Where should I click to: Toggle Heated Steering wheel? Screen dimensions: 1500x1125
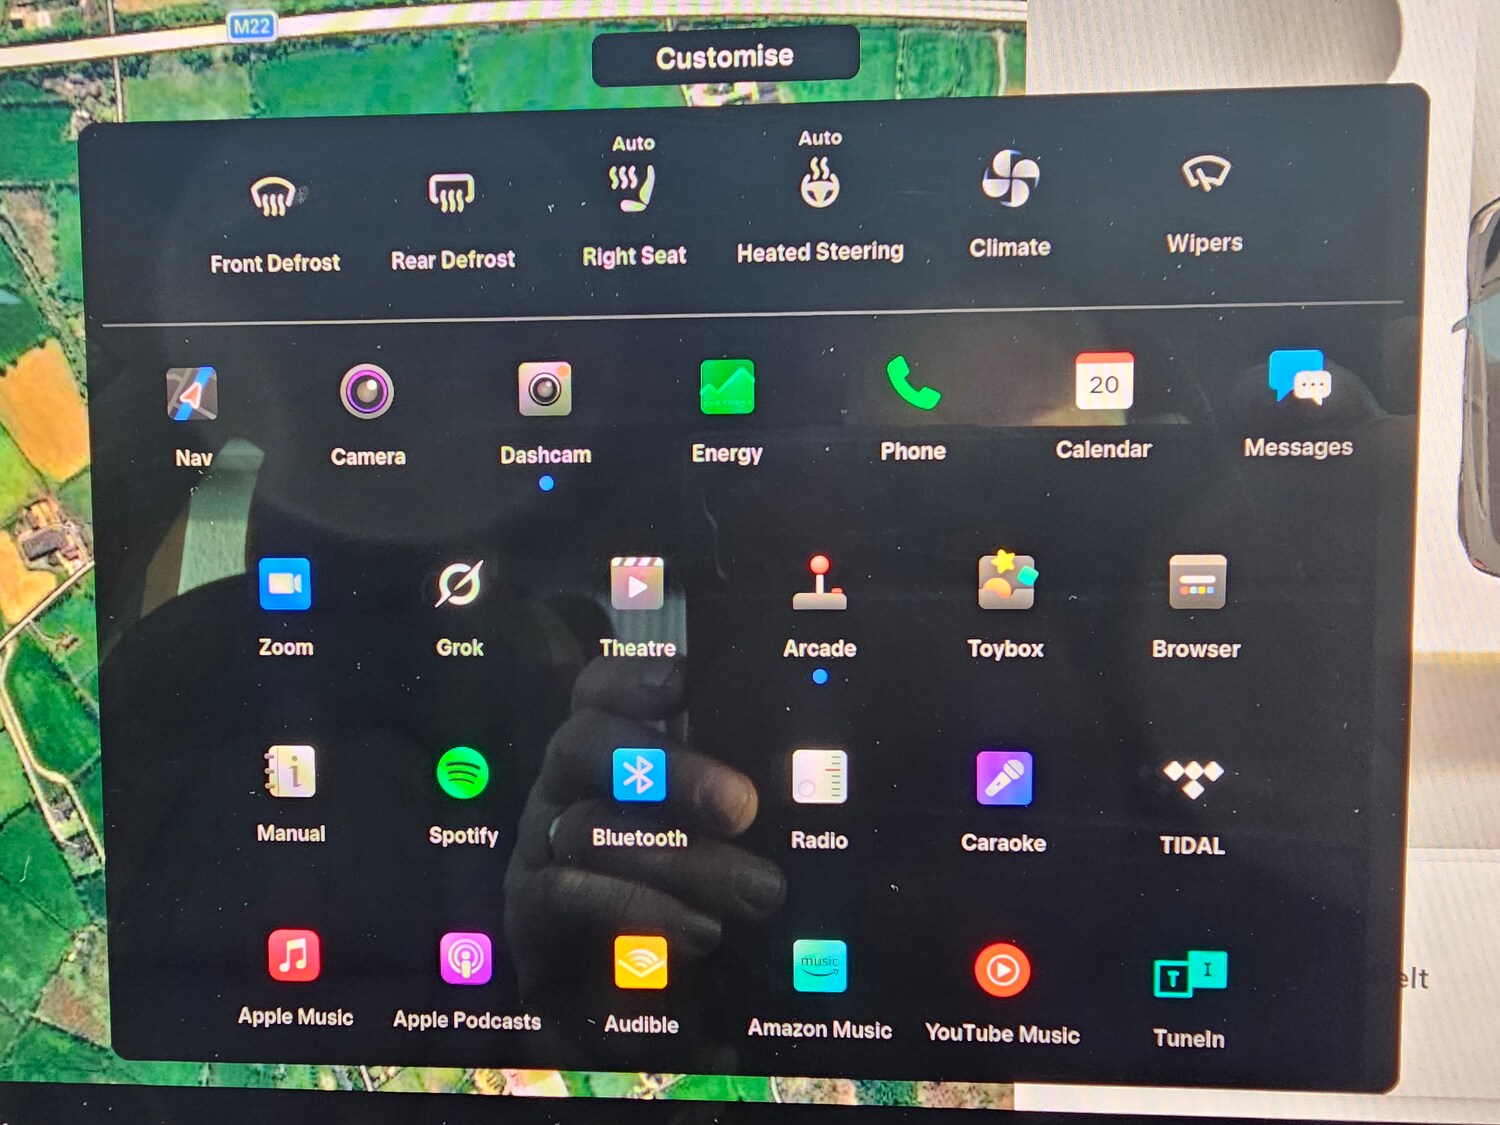pos(820,184)
